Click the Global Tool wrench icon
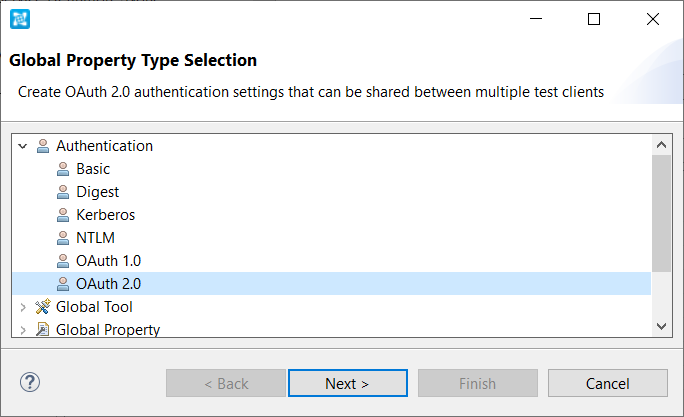The height and width of the screenshot is (417, 684). click(43, 307)
